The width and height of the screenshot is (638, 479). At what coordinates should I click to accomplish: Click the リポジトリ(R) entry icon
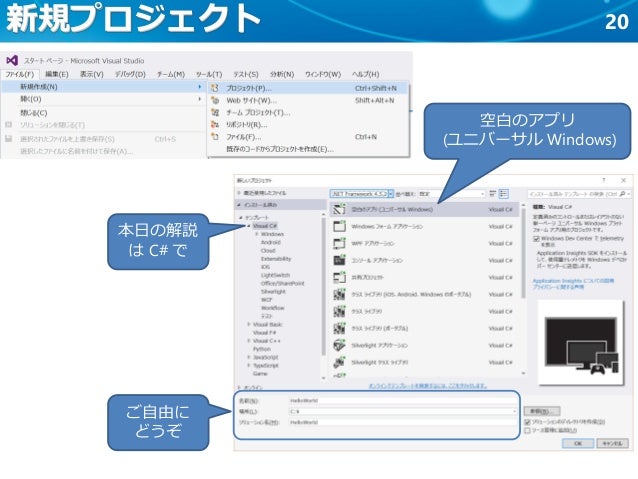click(x=215, y=125)
